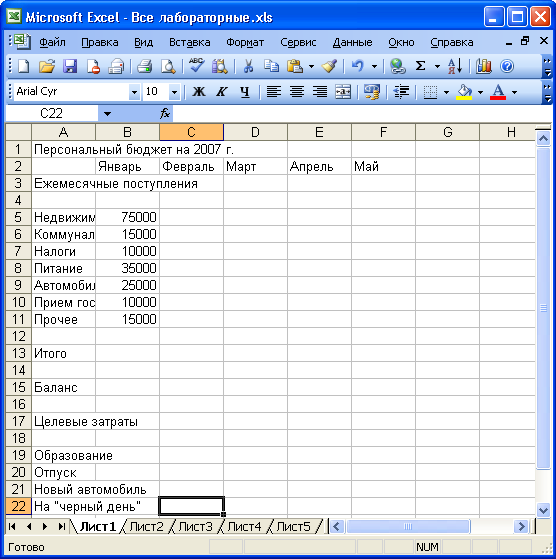Viewport: 556px width, 559px height.
Task: Toggle bold Ж formatting
Action: click(199, 92)
